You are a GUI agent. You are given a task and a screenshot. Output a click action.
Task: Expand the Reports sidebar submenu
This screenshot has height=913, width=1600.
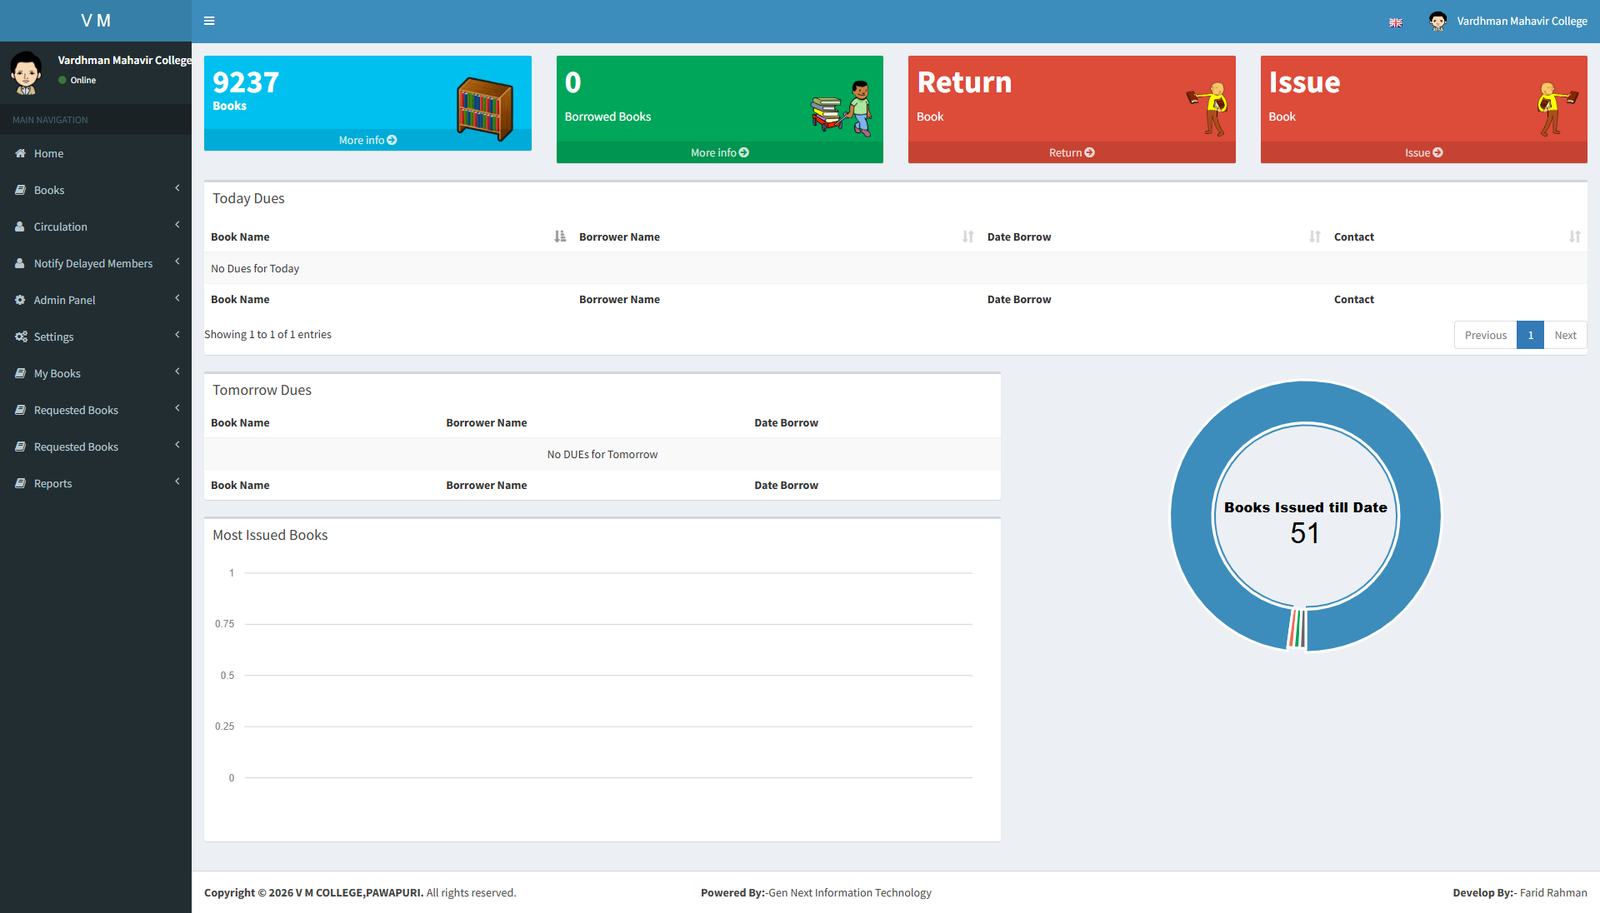point(95,484)
